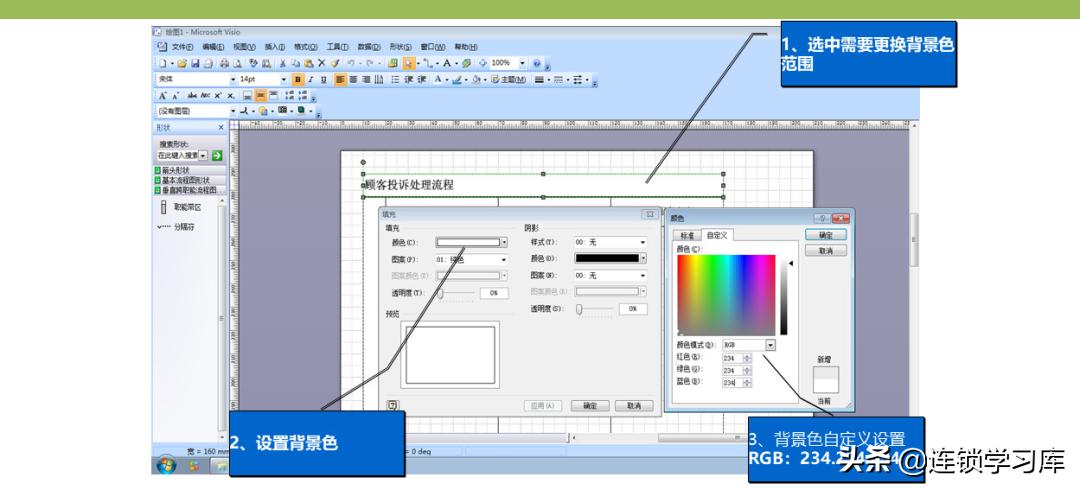Screen dimensions: 1080x490
Task: Increase the green value with stepper
Action: [748, 368]
